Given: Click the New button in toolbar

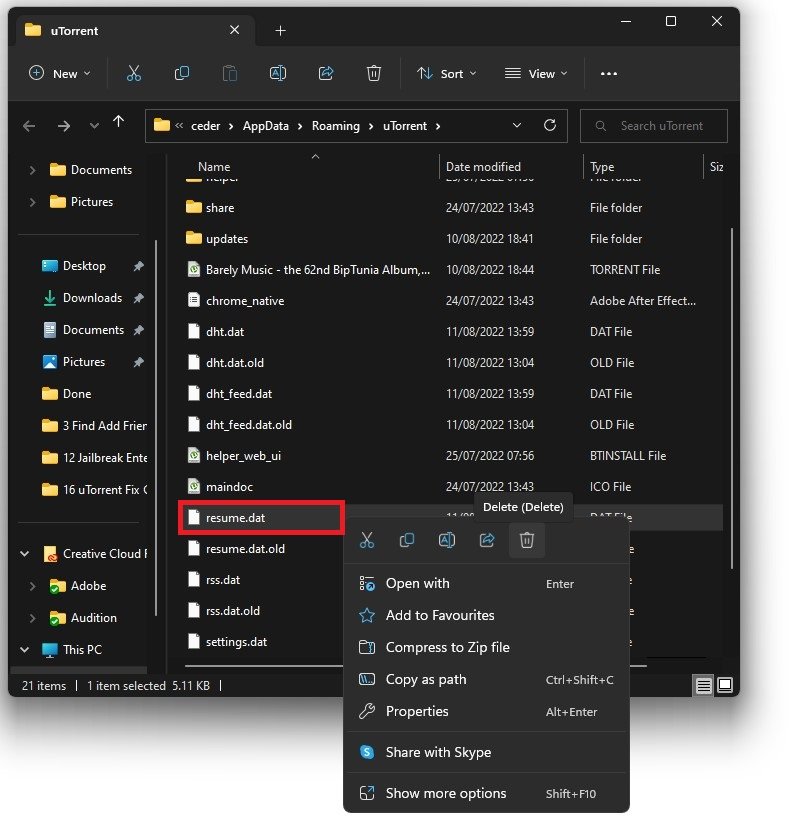Looking at the screenshot, I should tap(59, 74).
